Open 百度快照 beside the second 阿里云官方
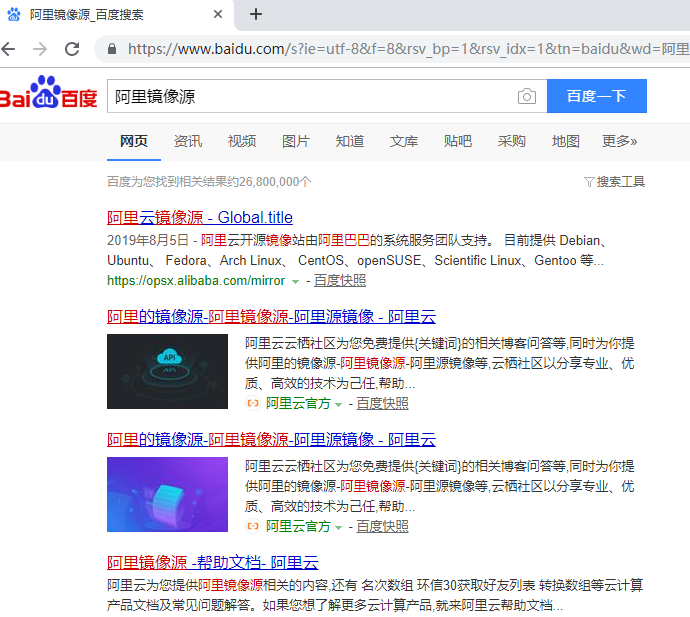This screenshot has height=617, width=690. 382,526
